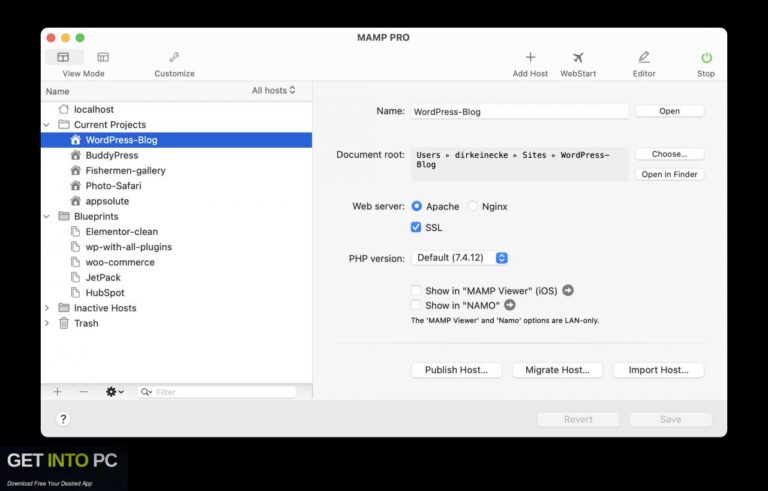Click Open in Finder button
768x491 pixels.
[x=669, y=174]
